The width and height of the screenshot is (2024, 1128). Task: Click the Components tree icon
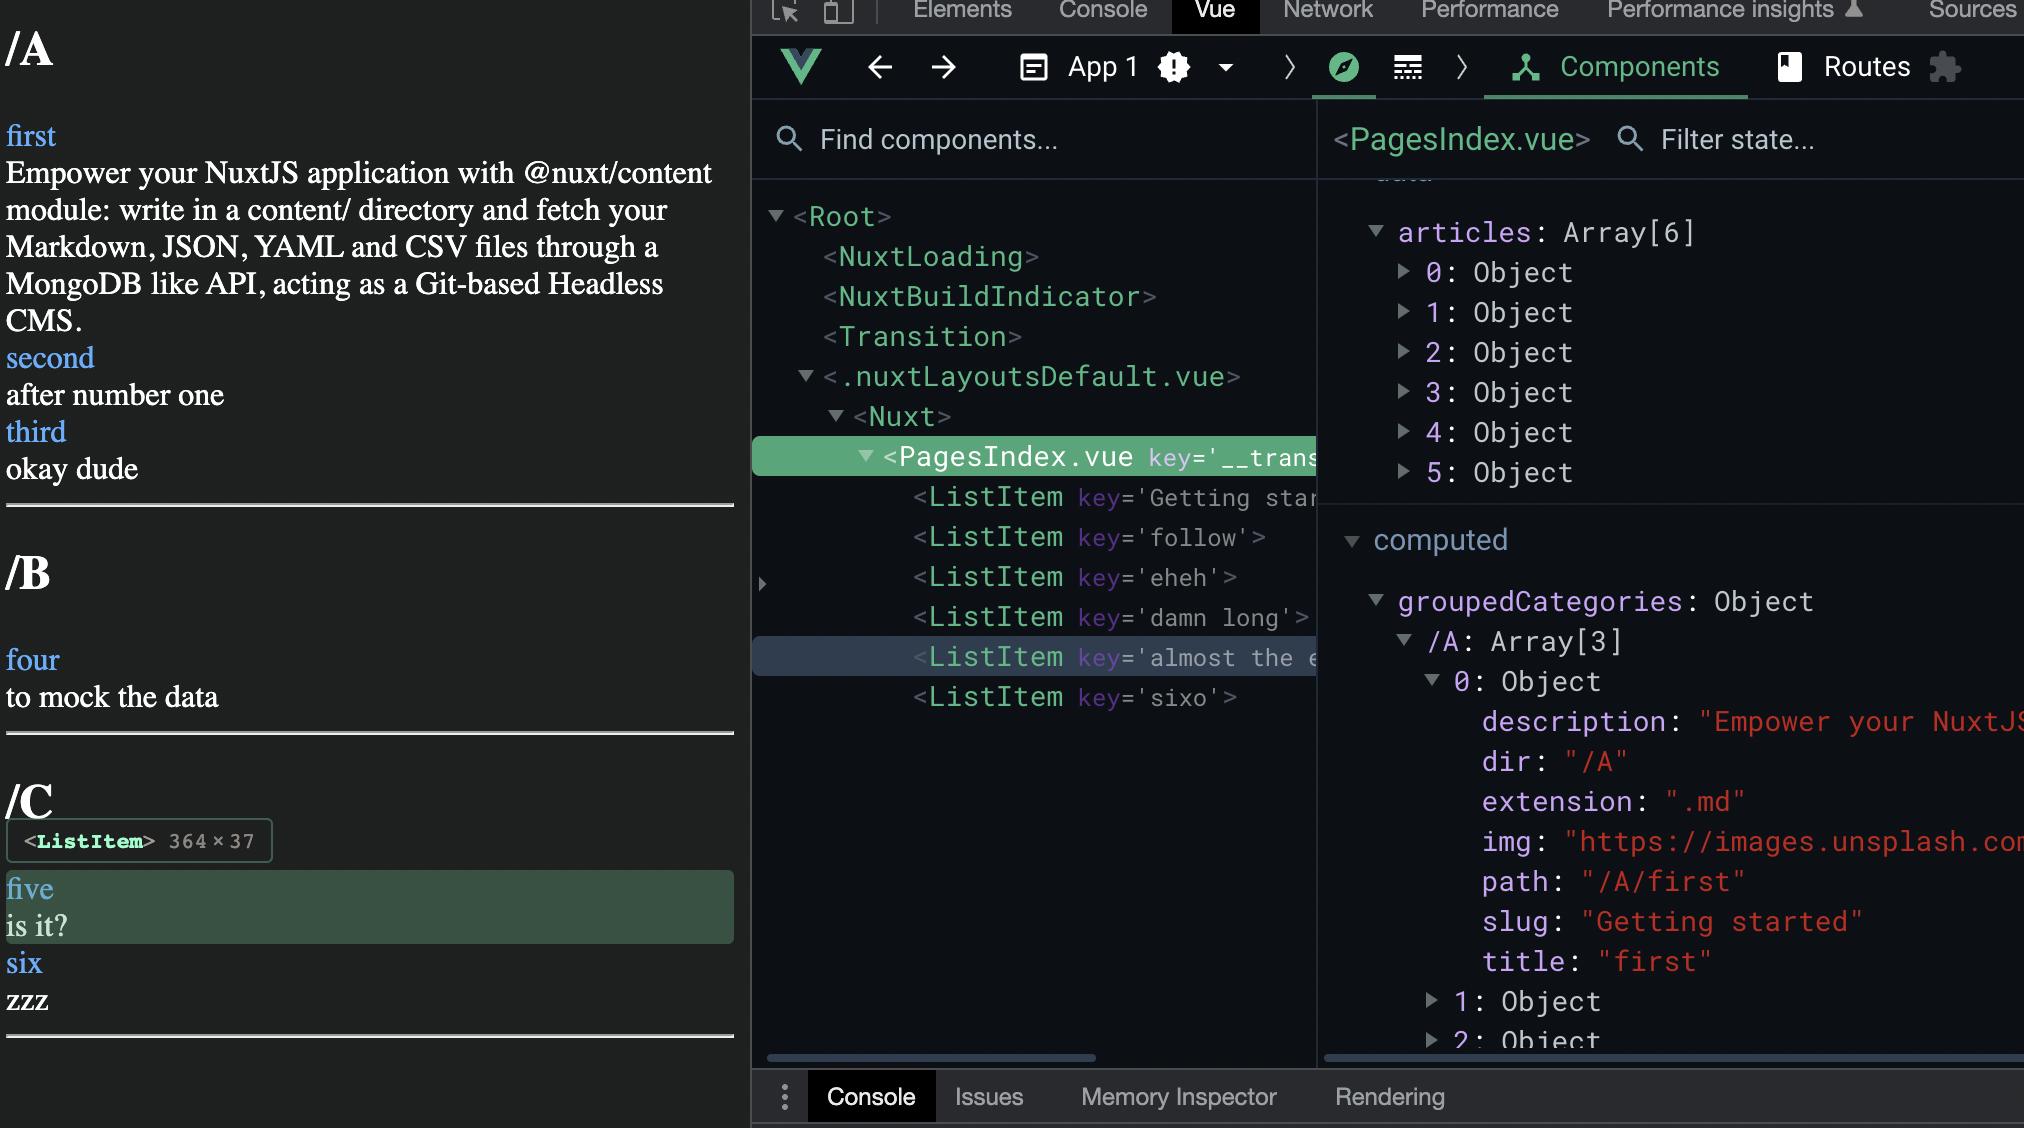tap(1525, 67)
